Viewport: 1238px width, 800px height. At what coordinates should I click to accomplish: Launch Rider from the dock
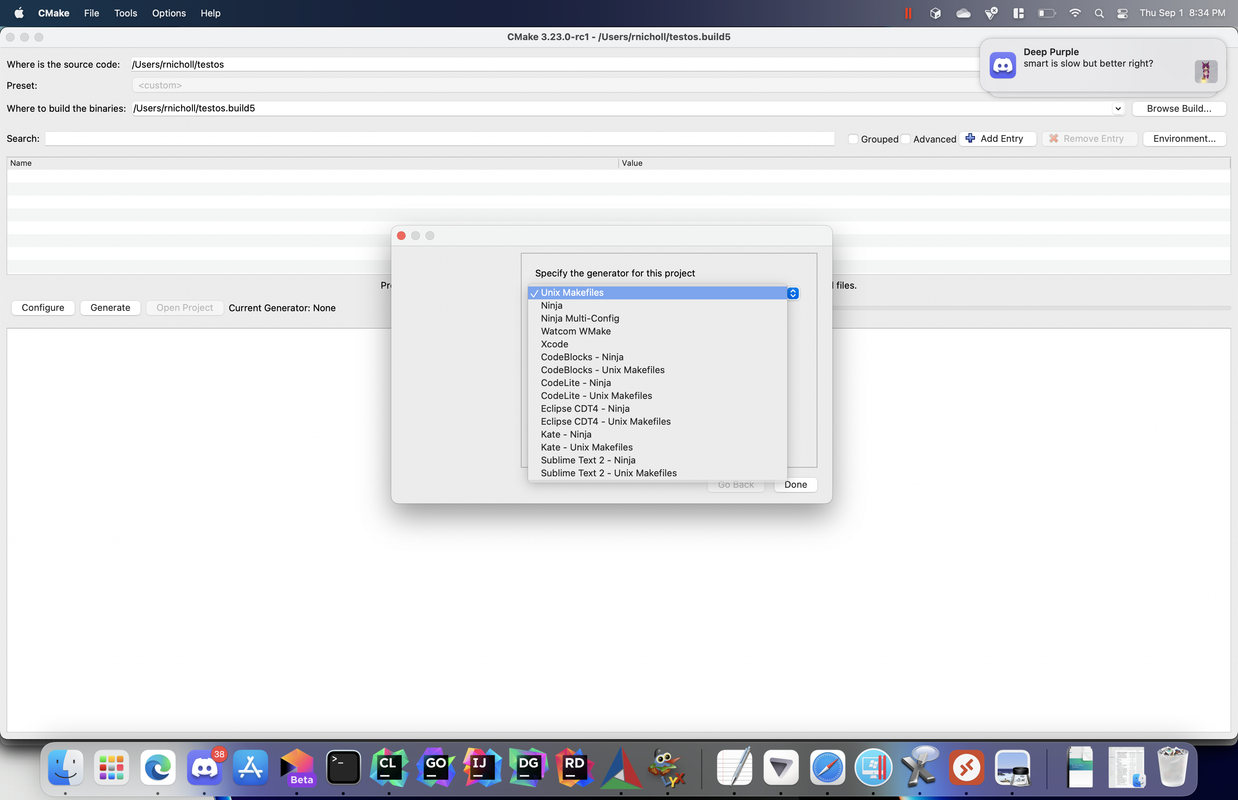(574, 768)
